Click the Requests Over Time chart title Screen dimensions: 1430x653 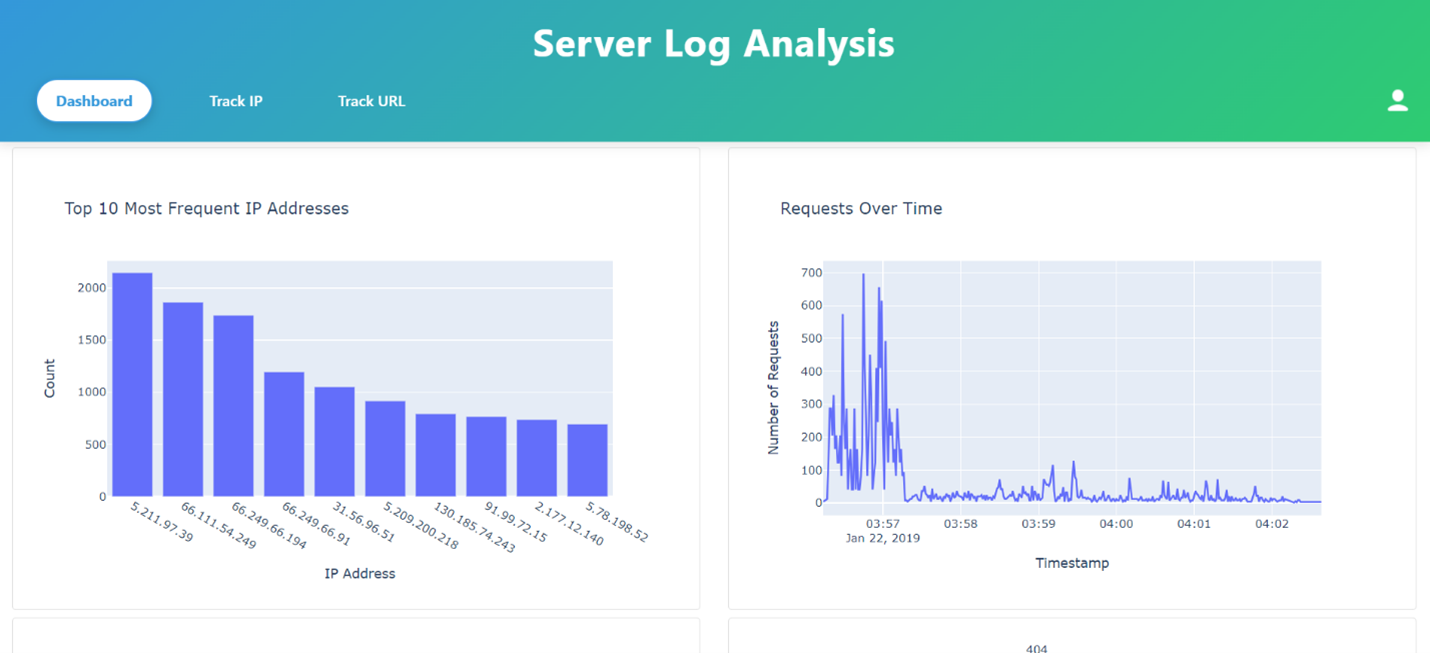861,208
